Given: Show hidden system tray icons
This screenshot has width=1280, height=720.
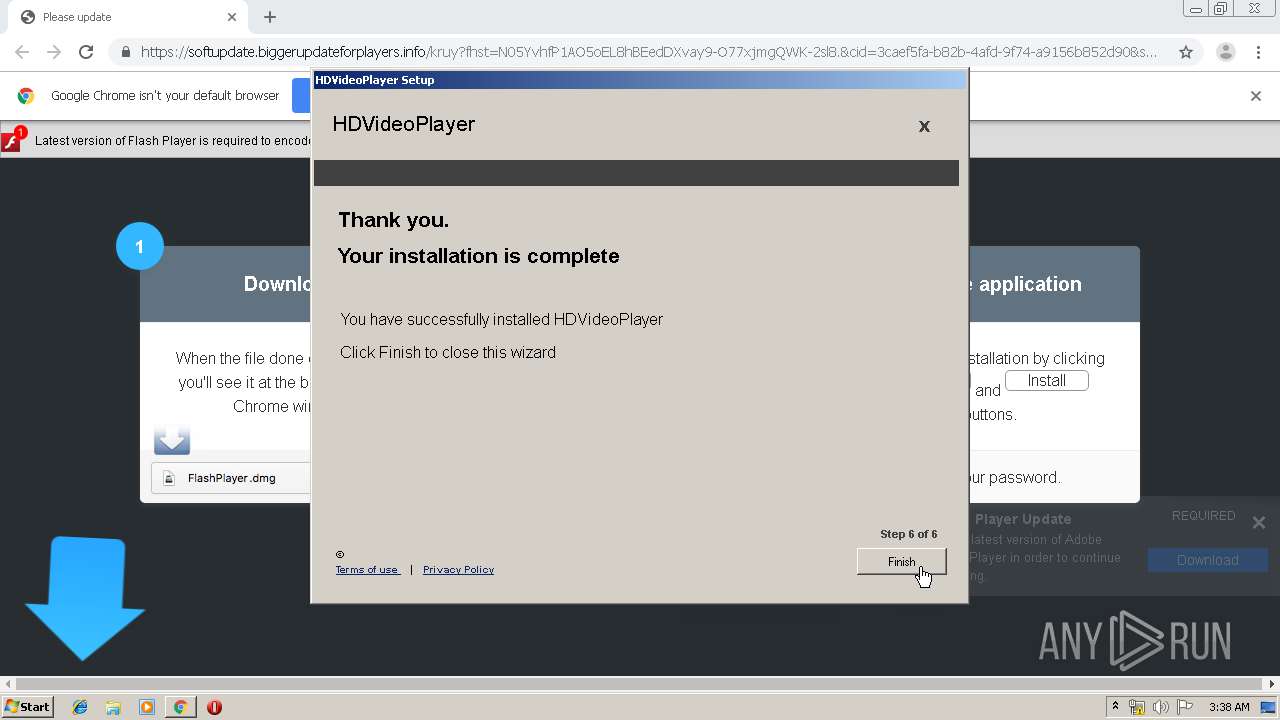Looking at the screenshot, I should pyautogui.click(x=1115, y=707).
